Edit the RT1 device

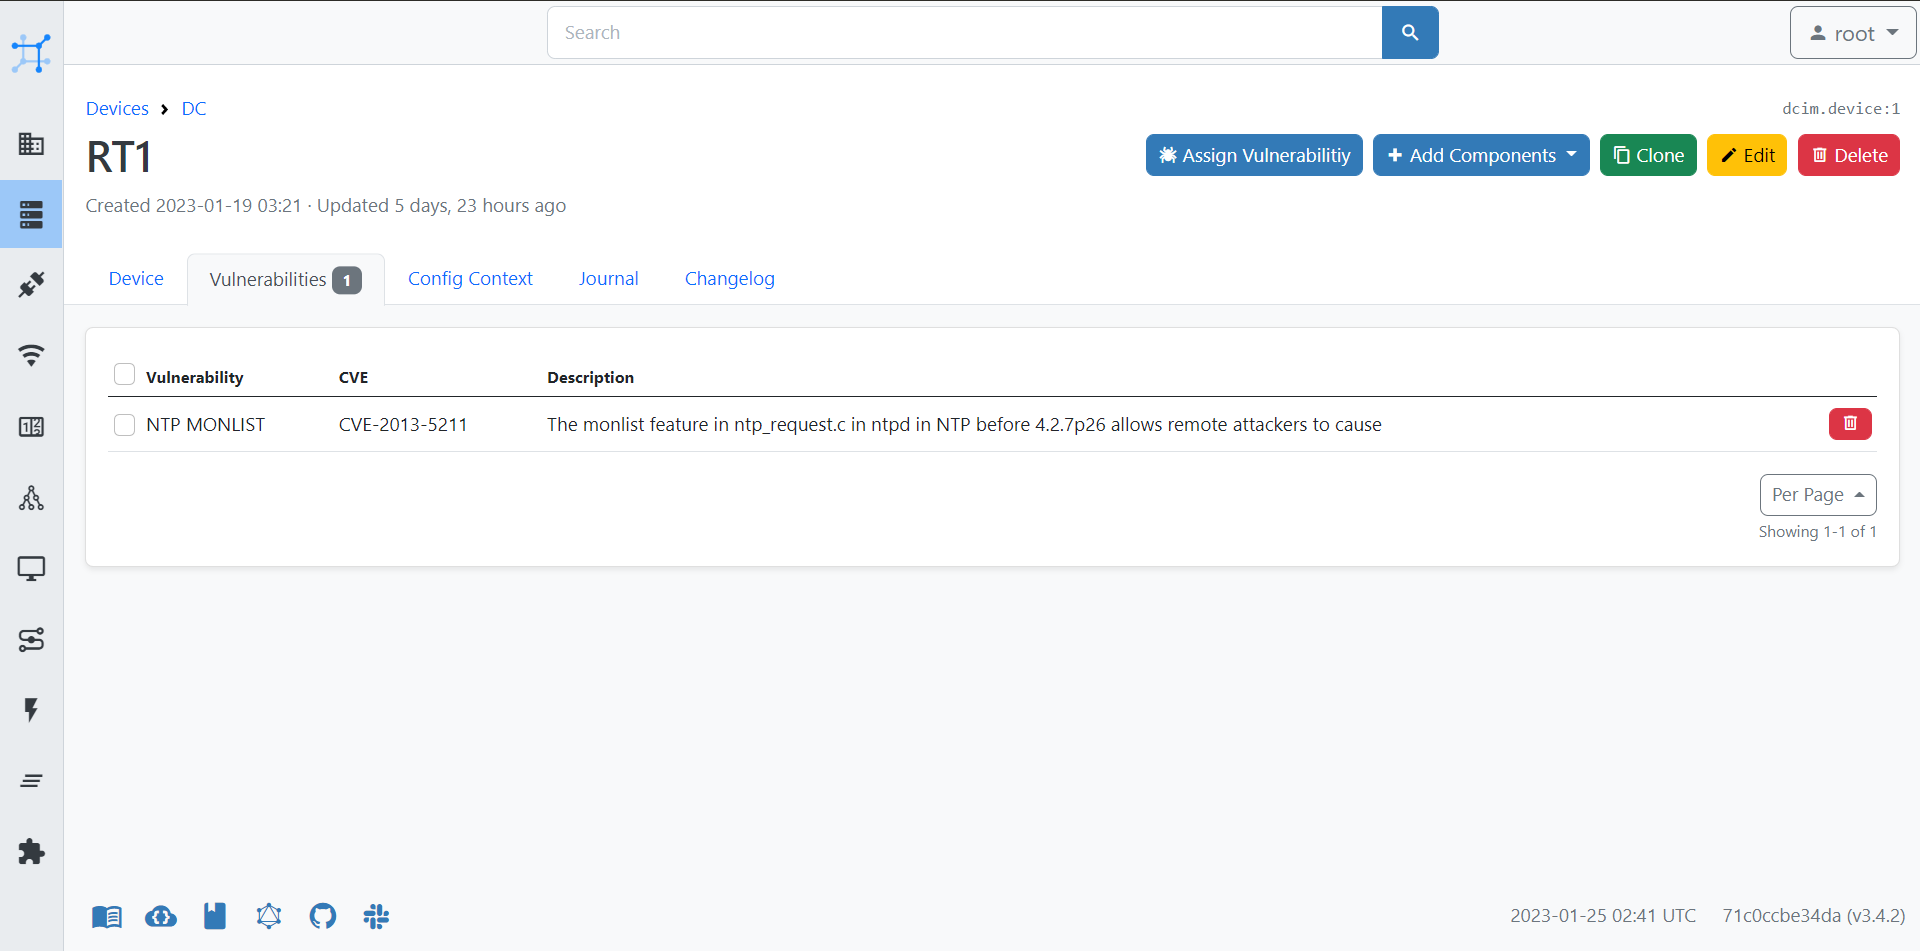(1747, 155)
